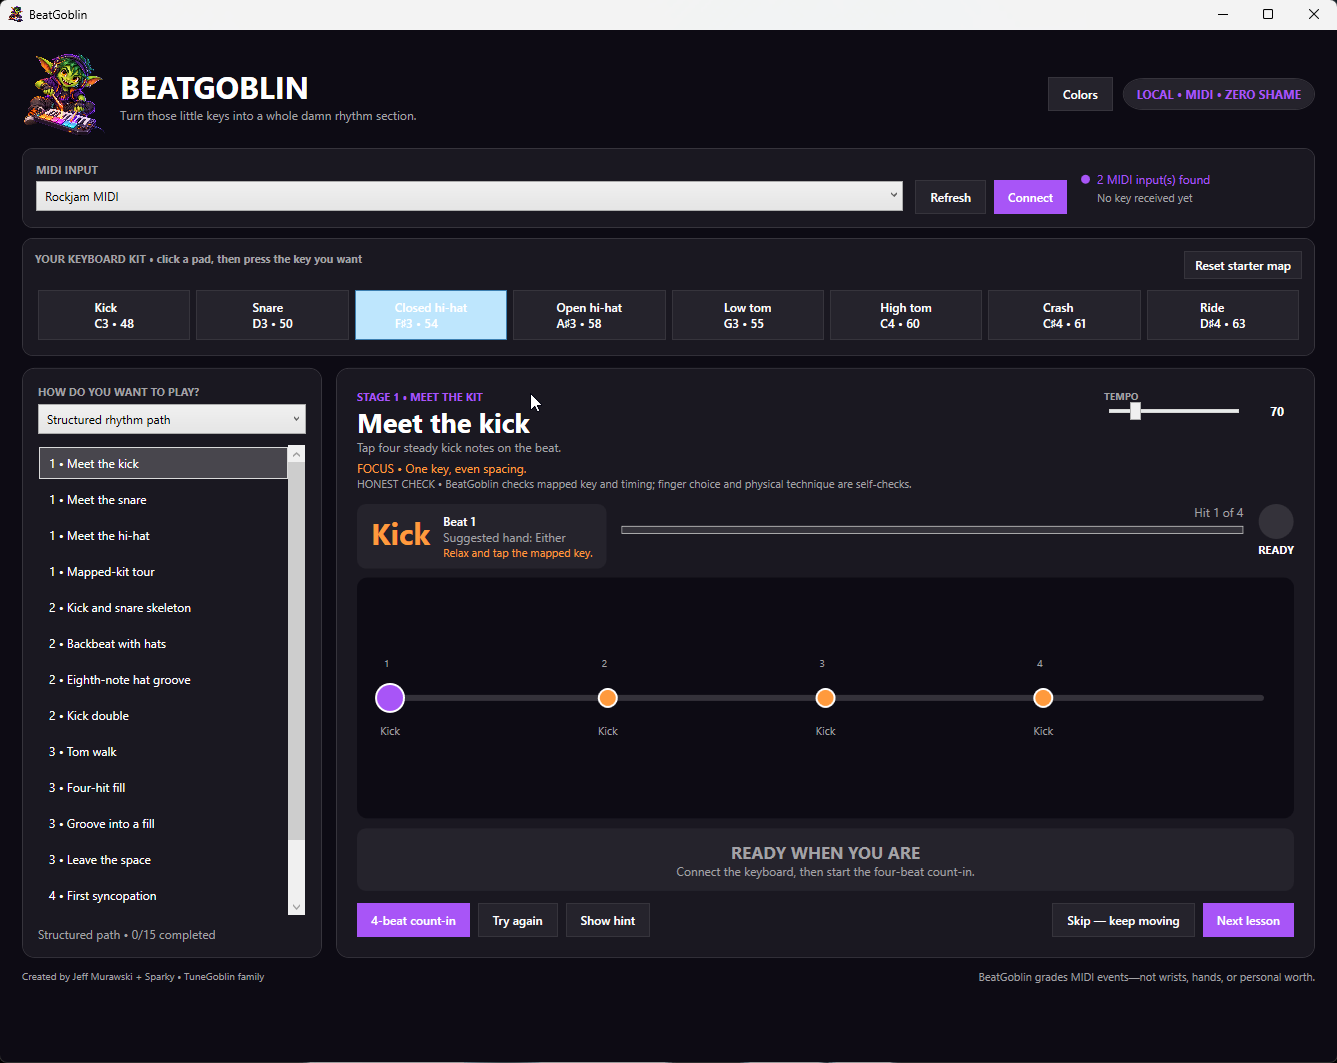Screen dimensions: 1337x1063
Task: Open the MIDI input device dropdown
Action: point(469,197)
